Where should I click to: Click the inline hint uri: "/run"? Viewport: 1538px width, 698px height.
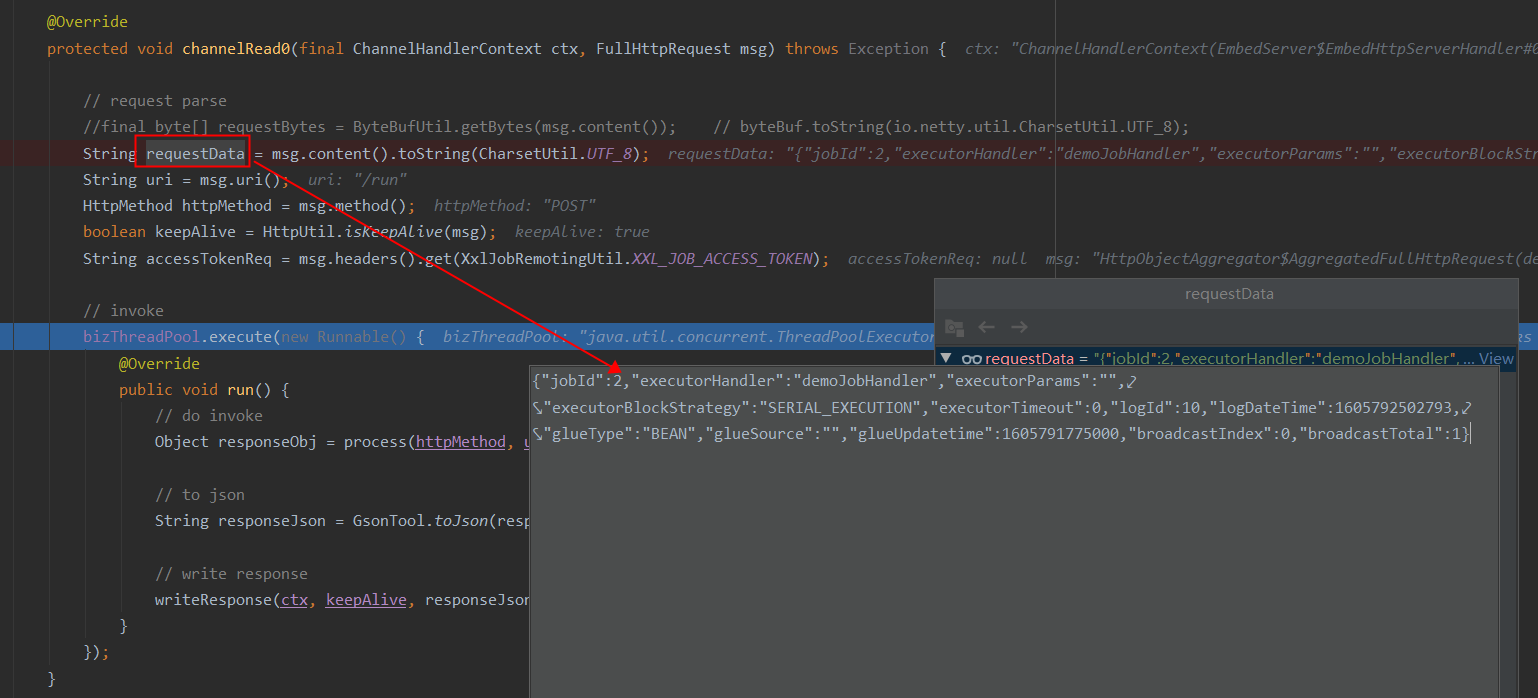tap(358, 180)
